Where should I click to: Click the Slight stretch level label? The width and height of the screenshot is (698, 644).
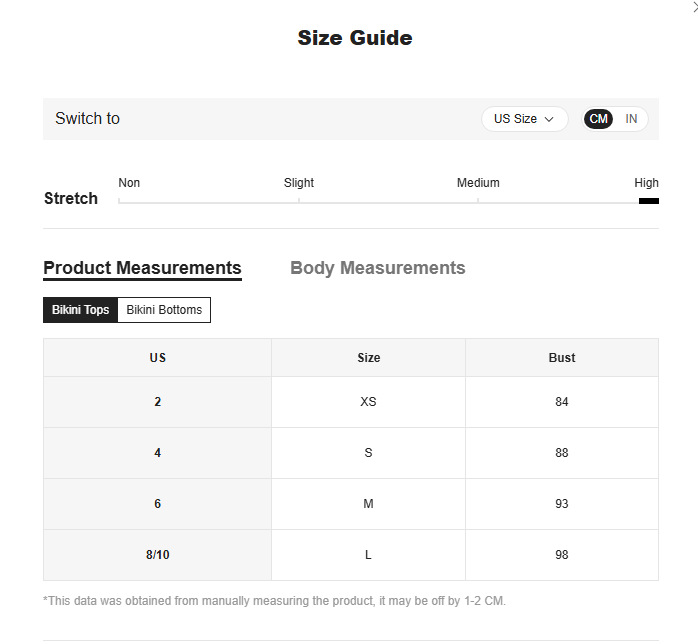(299, 183)
